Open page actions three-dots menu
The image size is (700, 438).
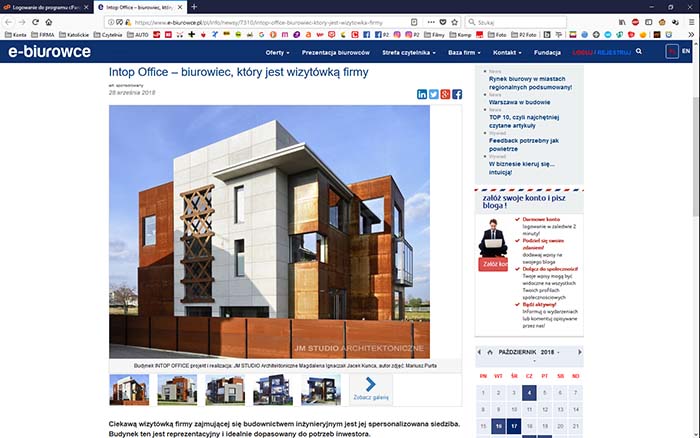point(431,22)
